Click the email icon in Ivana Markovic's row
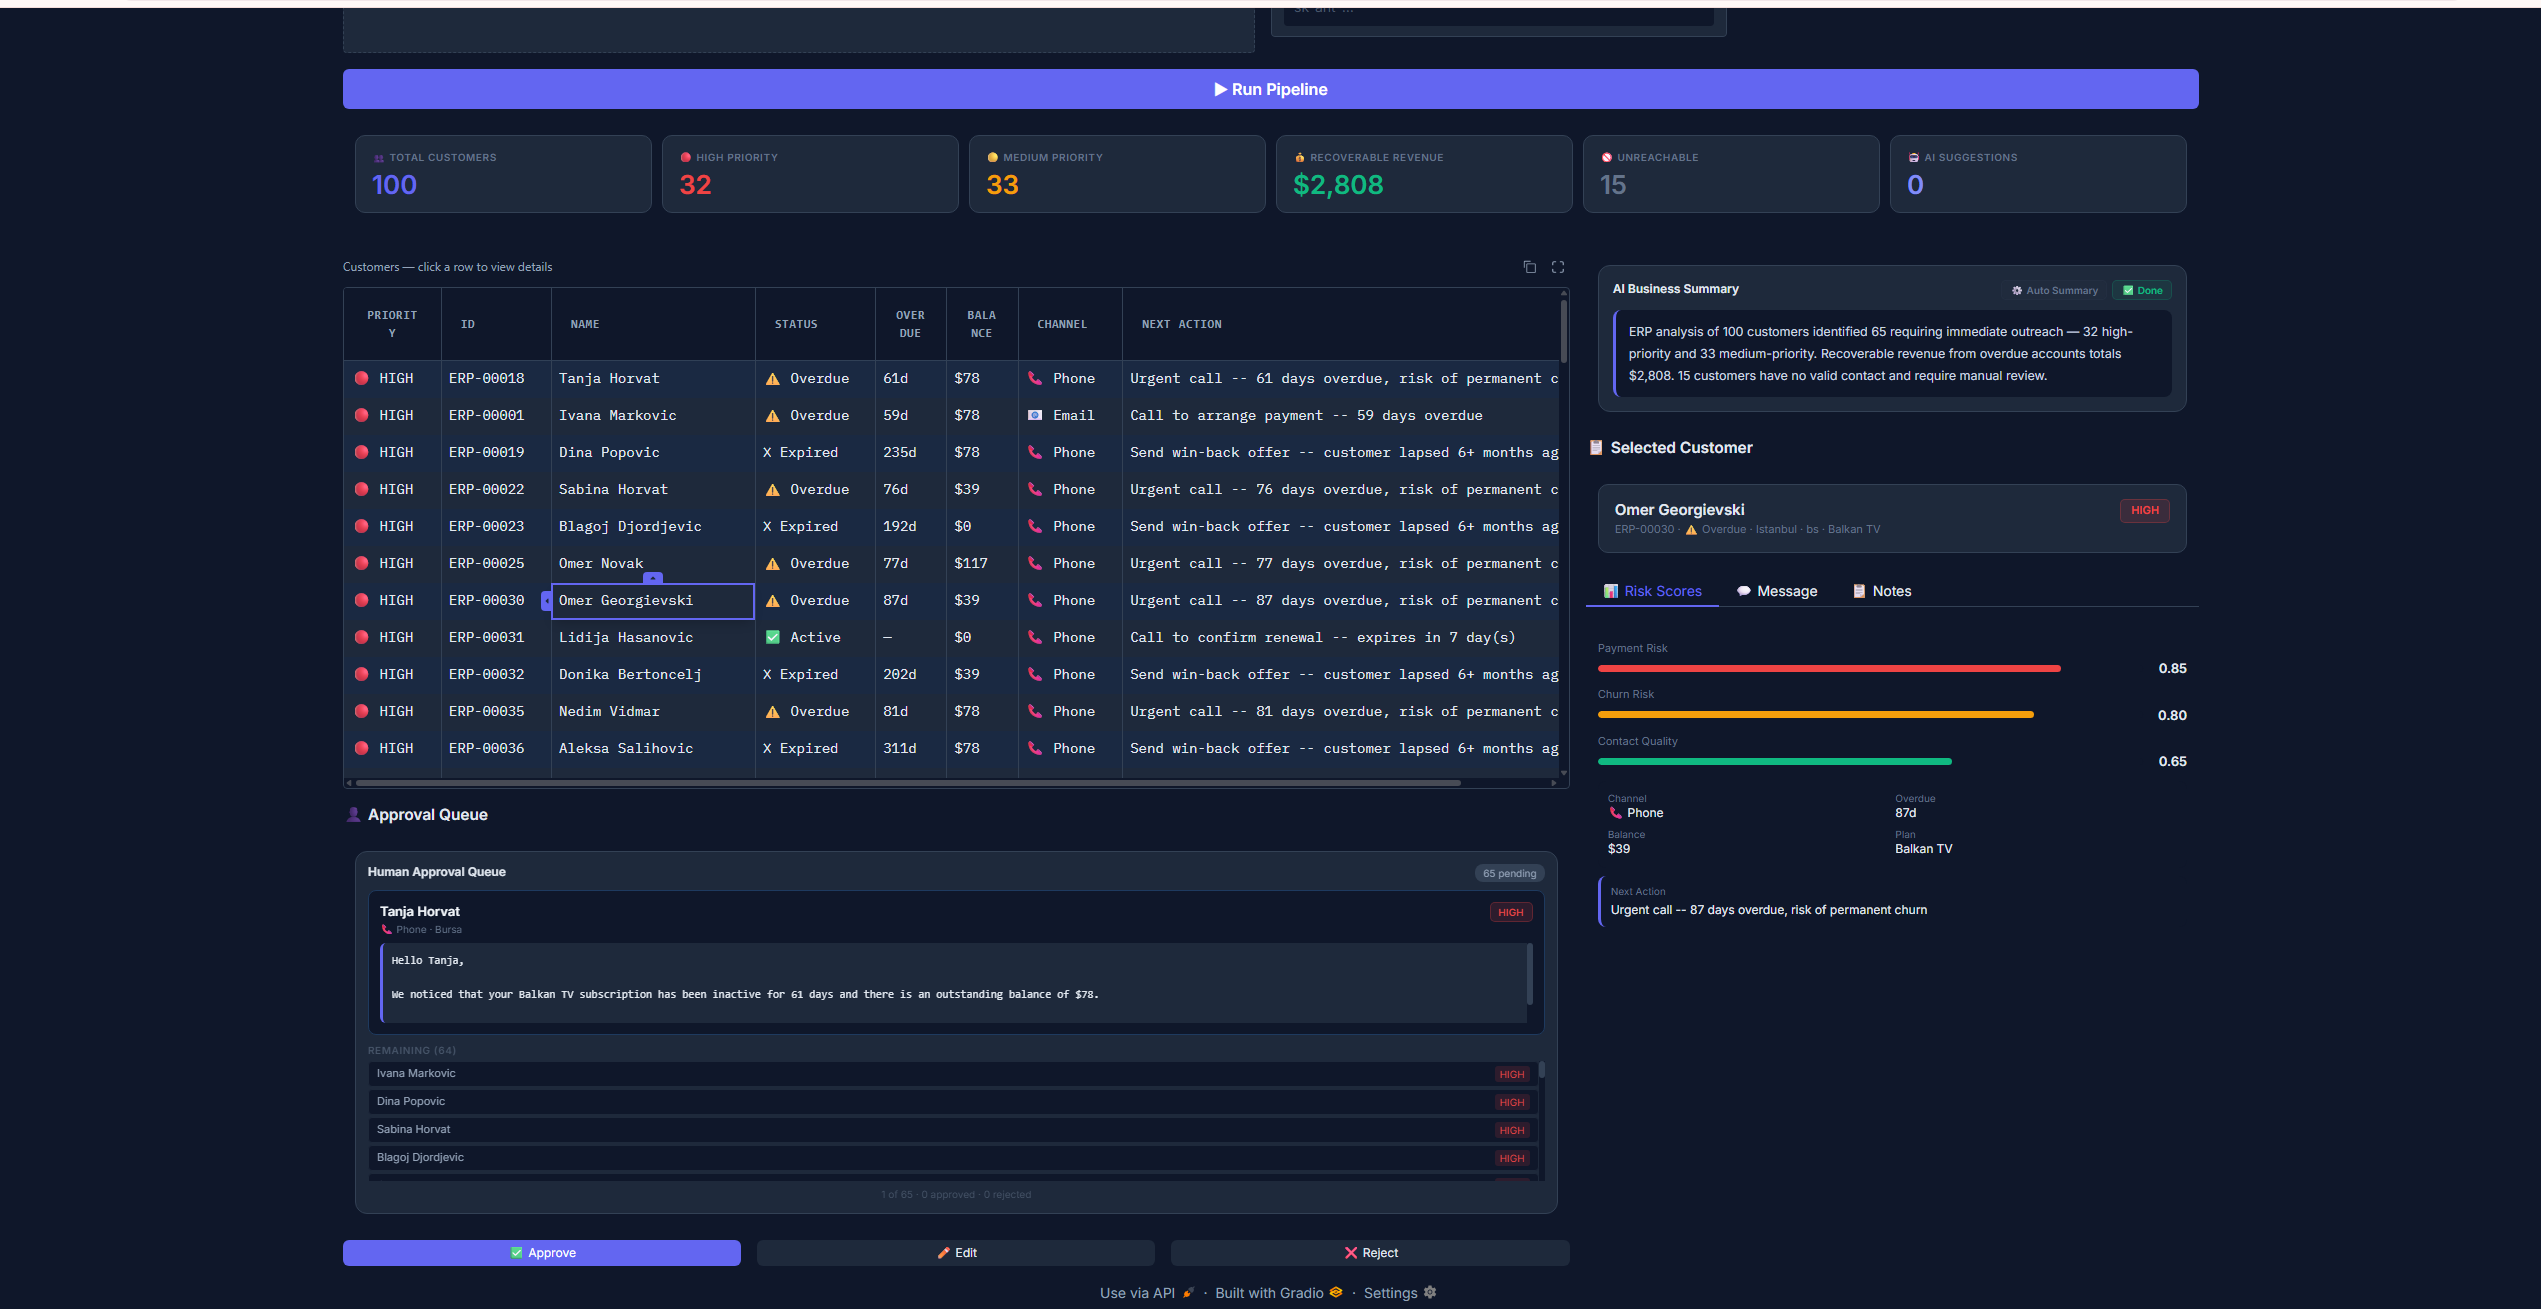The width and height of the screenshot is (2541, 1309). (1035, 415)
